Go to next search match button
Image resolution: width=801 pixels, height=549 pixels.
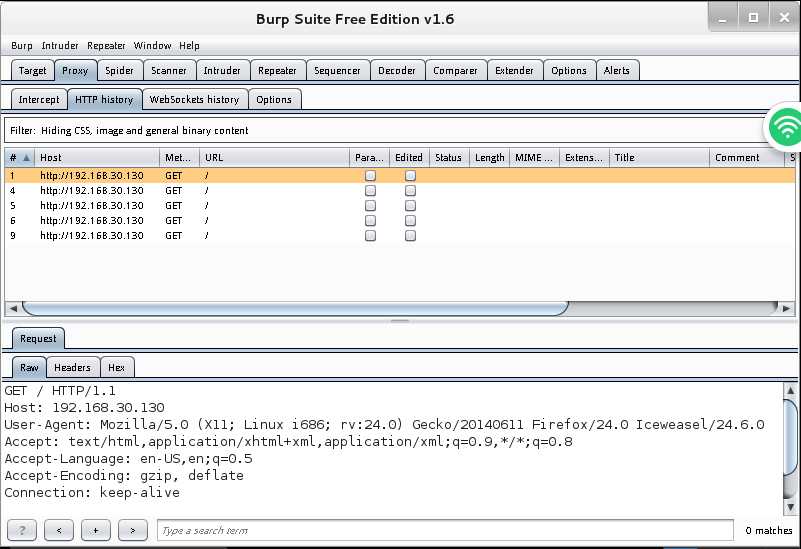133,530
